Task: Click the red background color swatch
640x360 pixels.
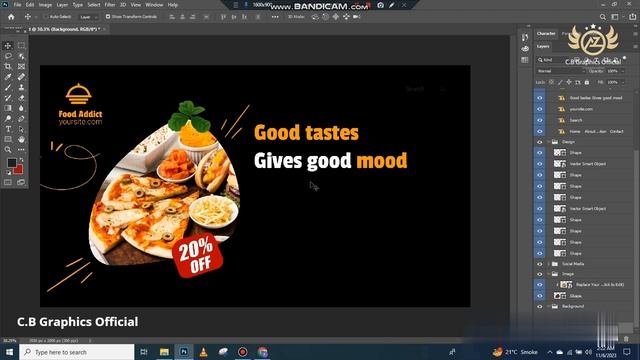Action: pyautogui.click(x=18, y=170)
